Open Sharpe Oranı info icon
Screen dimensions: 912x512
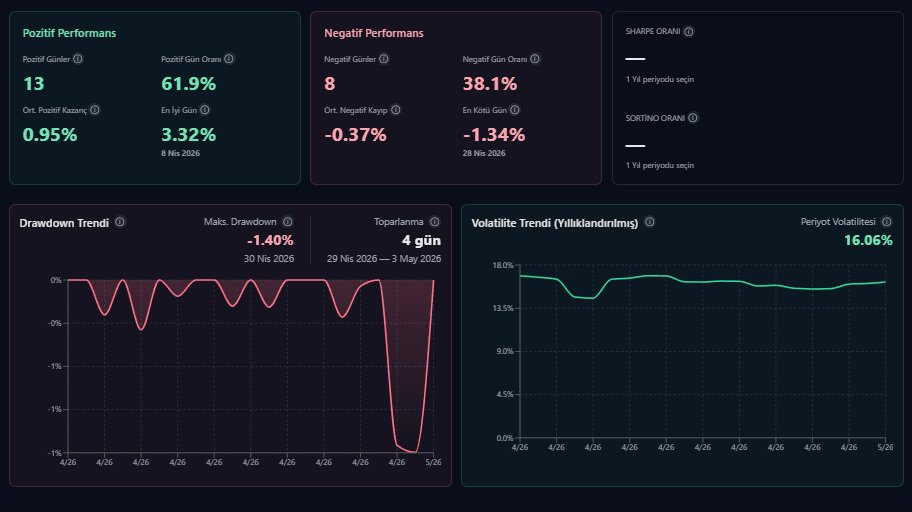coord(689,31)
